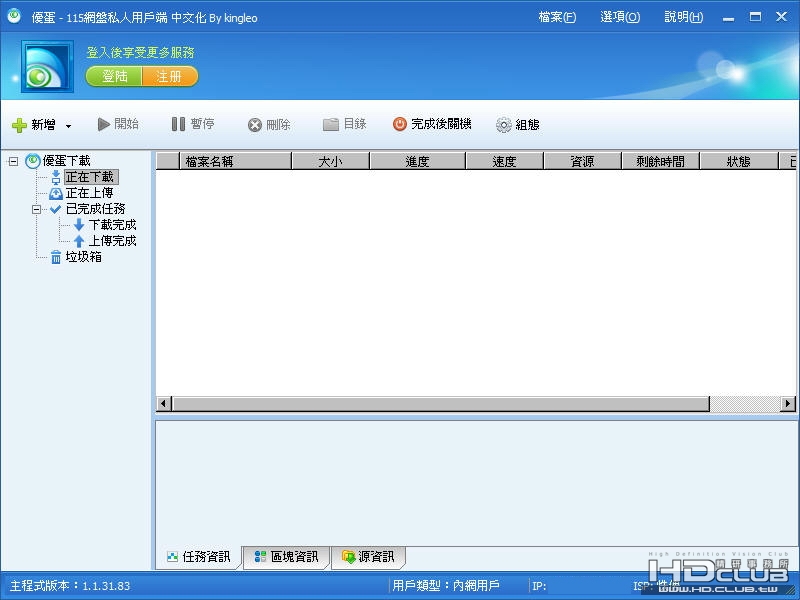This screenshot has height=600, width=800.
Task: Click the 任務資訊 tab icon
Action: [x=172, y=557]
